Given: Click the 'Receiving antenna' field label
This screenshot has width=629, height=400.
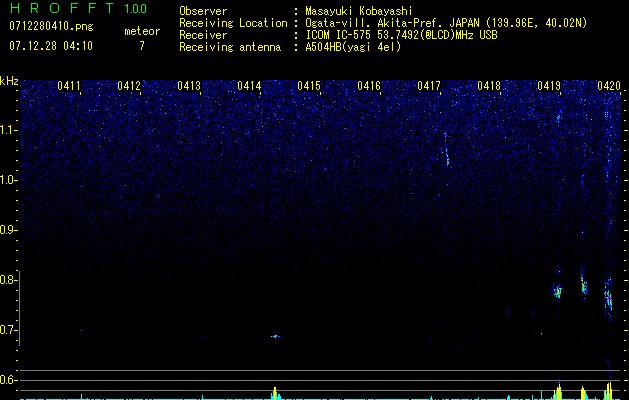Looking at the screenshot, I should [230, 47].
